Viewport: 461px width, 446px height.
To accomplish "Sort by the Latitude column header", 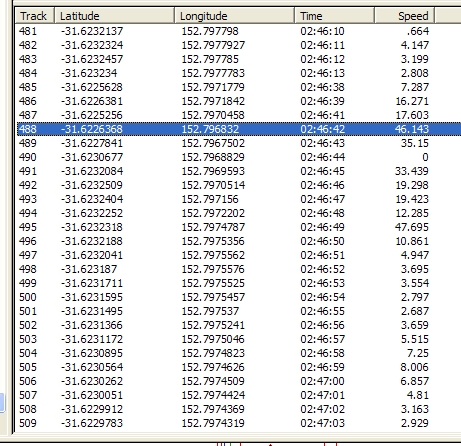I will click(115, 16).
